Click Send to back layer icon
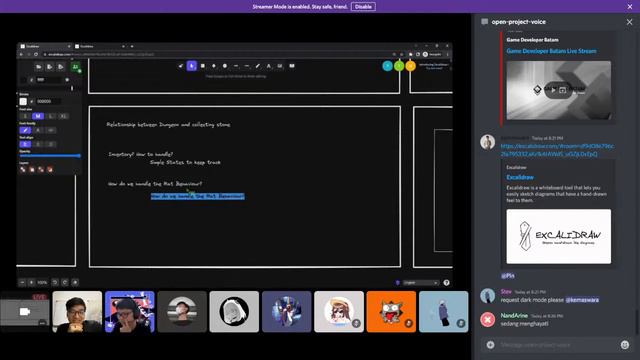 tap(23, 169)
